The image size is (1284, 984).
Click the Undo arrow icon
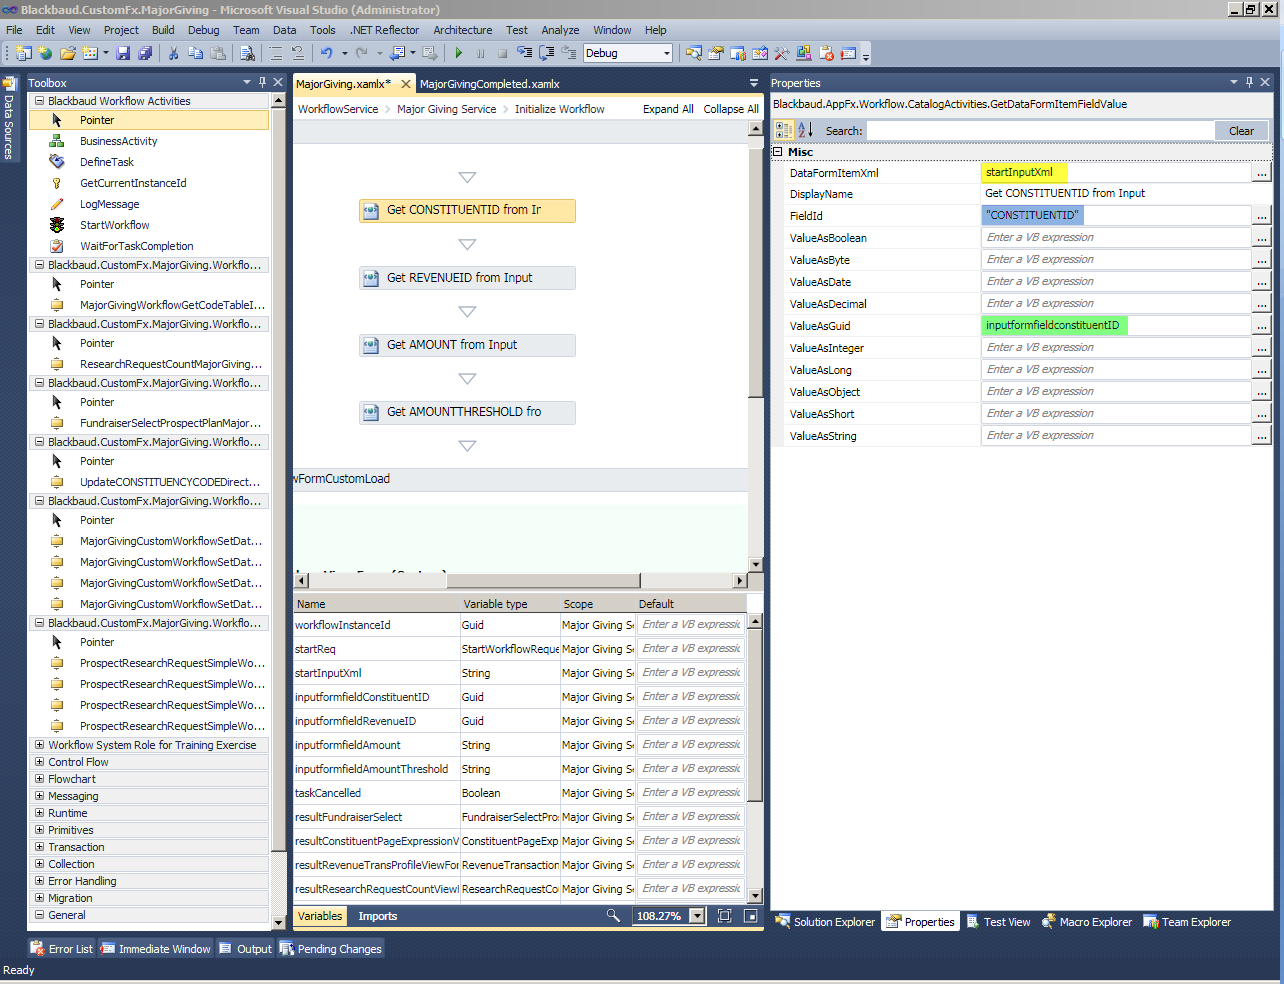[327, 53]
